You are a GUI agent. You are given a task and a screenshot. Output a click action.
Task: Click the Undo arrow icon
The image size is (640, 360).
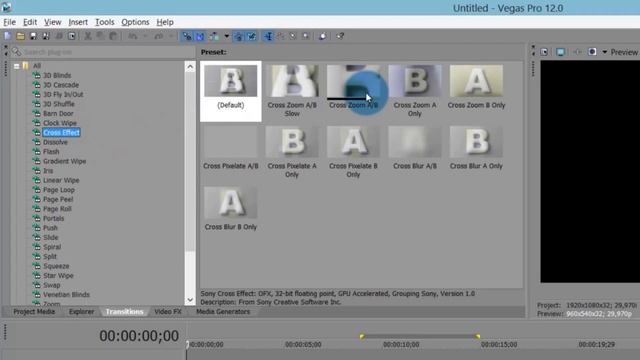click(x=132, y=36)
